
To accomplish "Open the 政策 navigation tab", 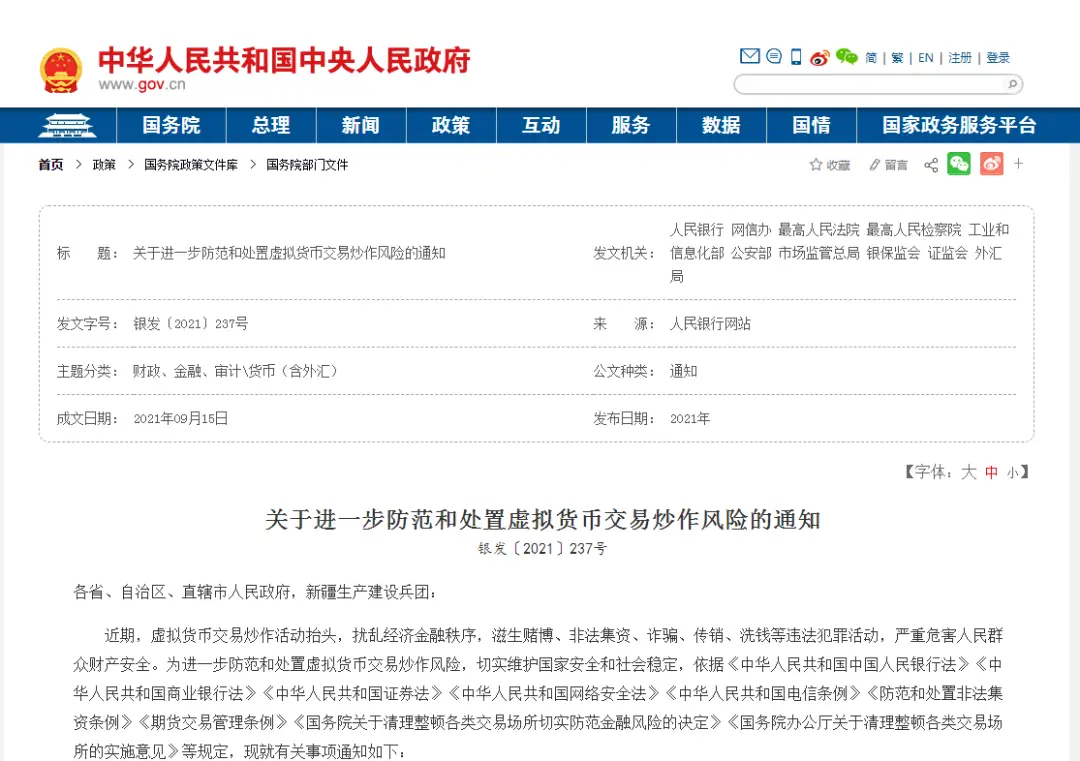I will (x=451, y=125).
